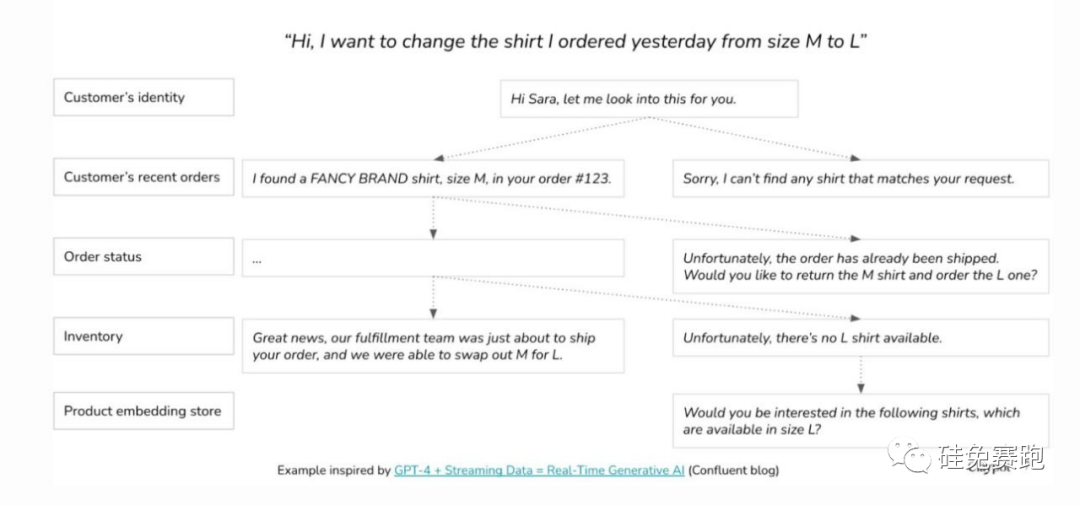Click the "(Confluent blog)" caption text
This screenshot has height=505, width=1080.
pos(733,470)
